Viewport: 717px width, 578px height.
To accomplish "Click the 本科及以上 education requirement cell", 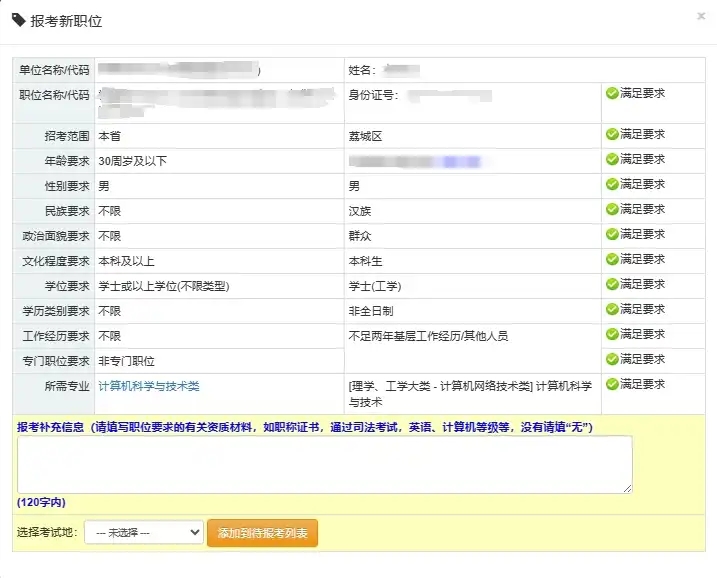I will point(219,261).
